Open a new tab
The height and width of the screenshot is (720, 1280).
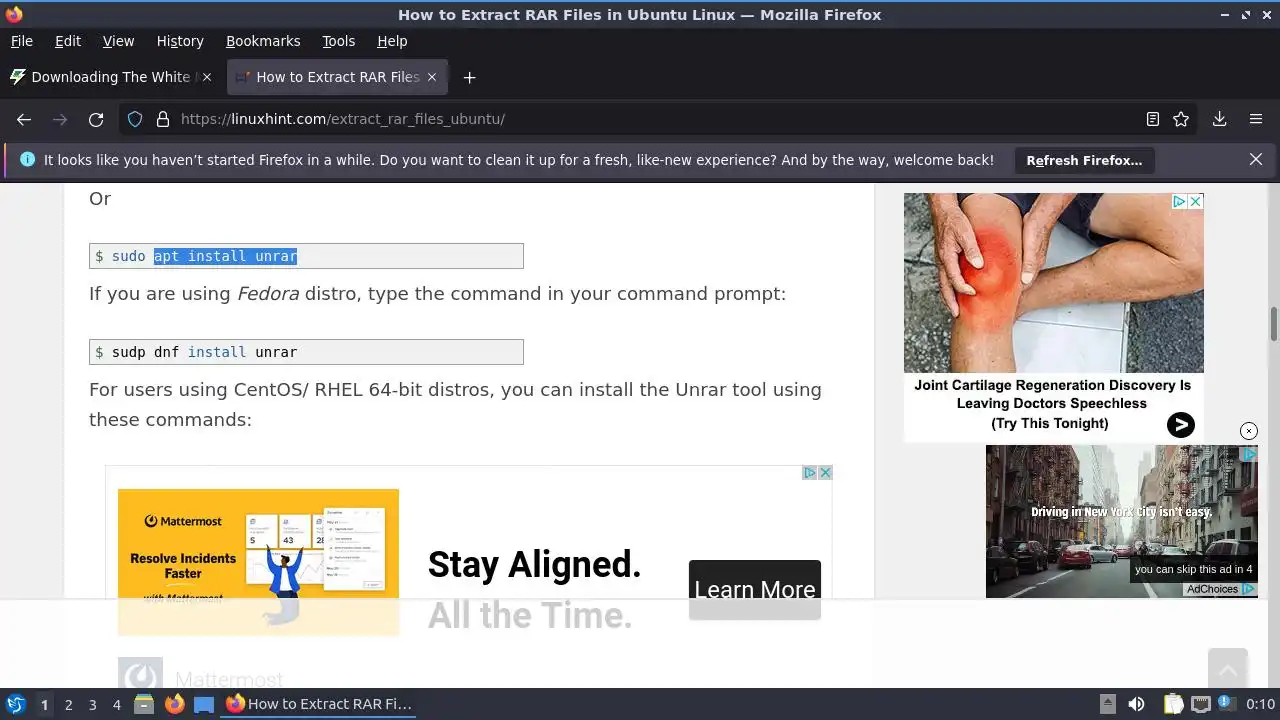pos(469,77)
